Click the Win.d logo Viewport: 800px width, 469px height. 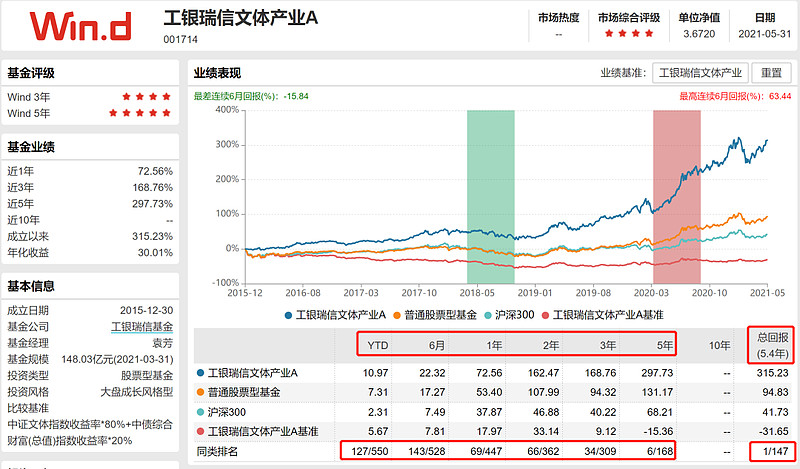click(x=80, y=26)
